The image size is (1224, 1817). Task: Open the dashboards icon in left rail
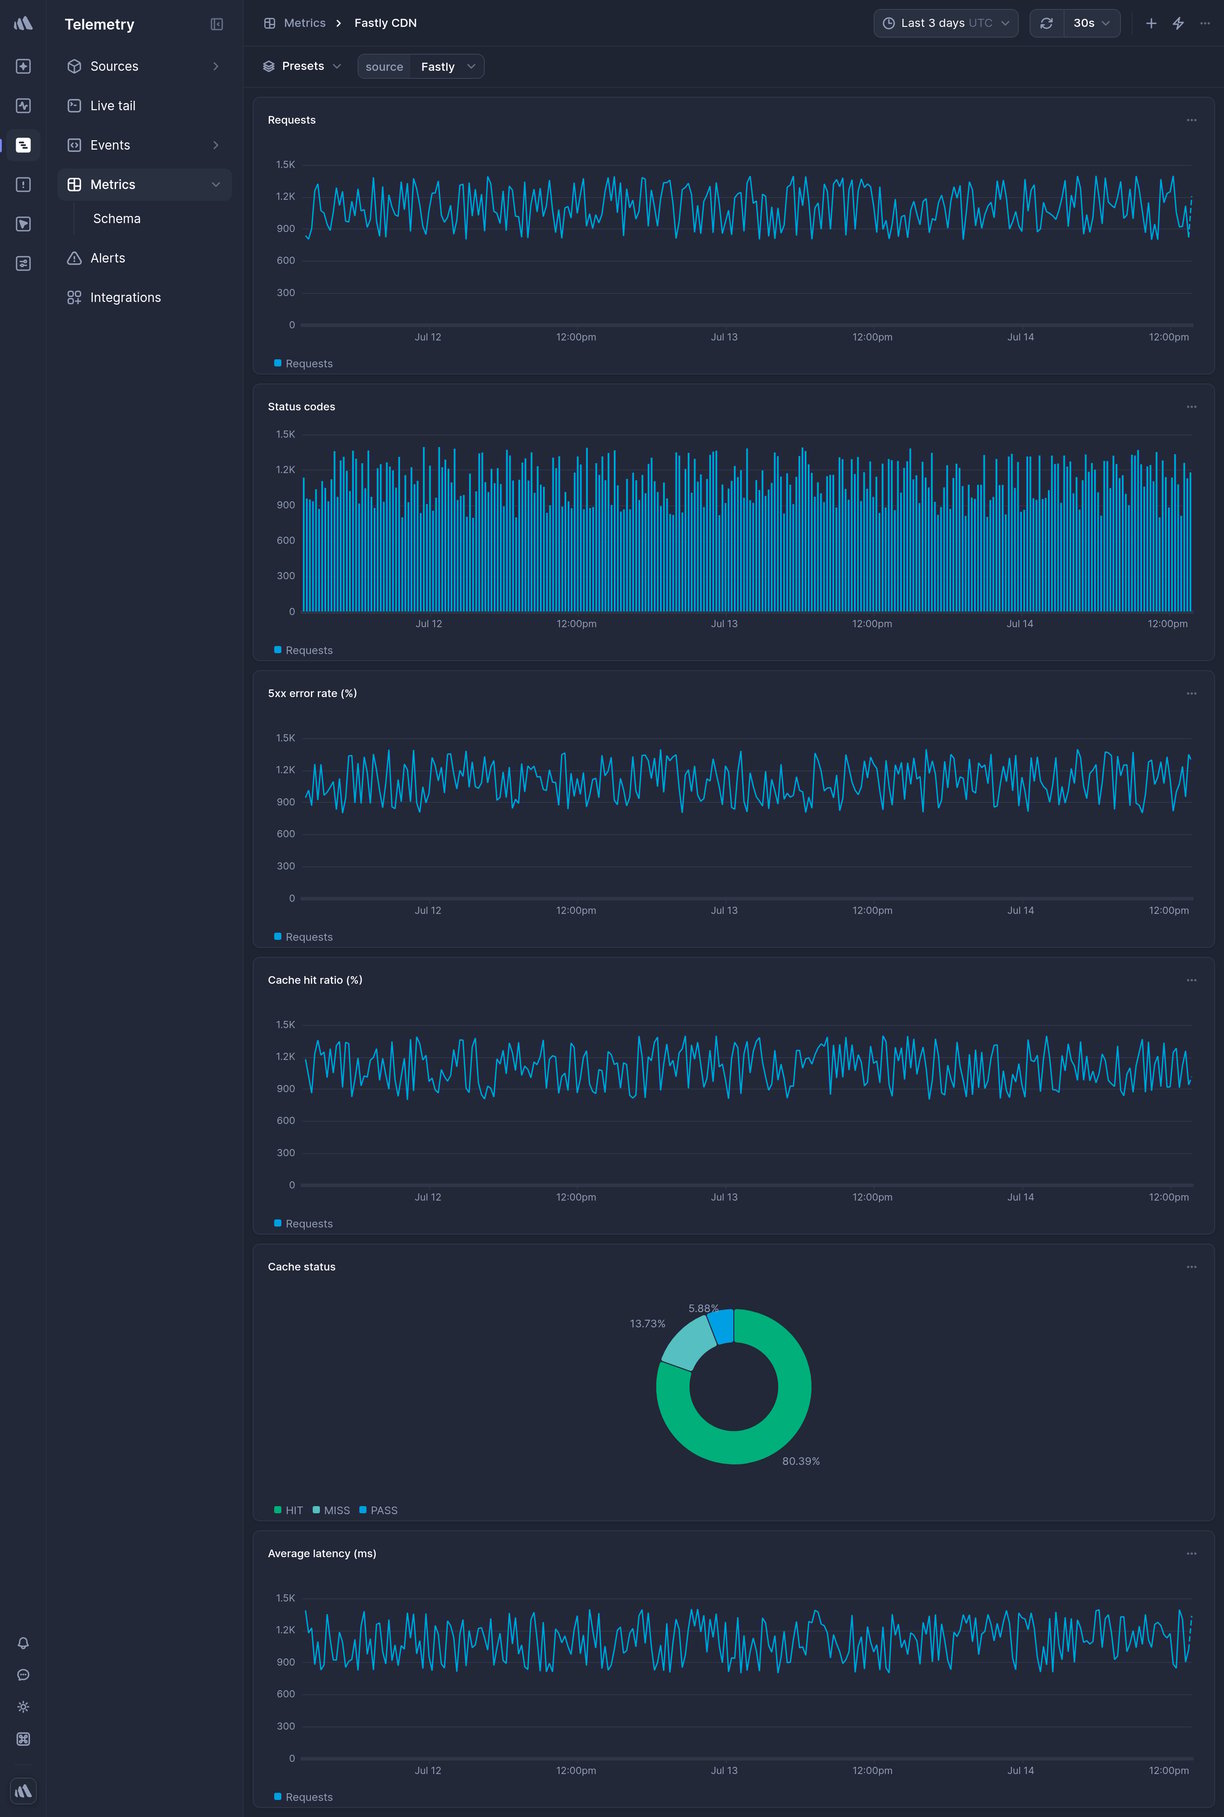[23, 224]
